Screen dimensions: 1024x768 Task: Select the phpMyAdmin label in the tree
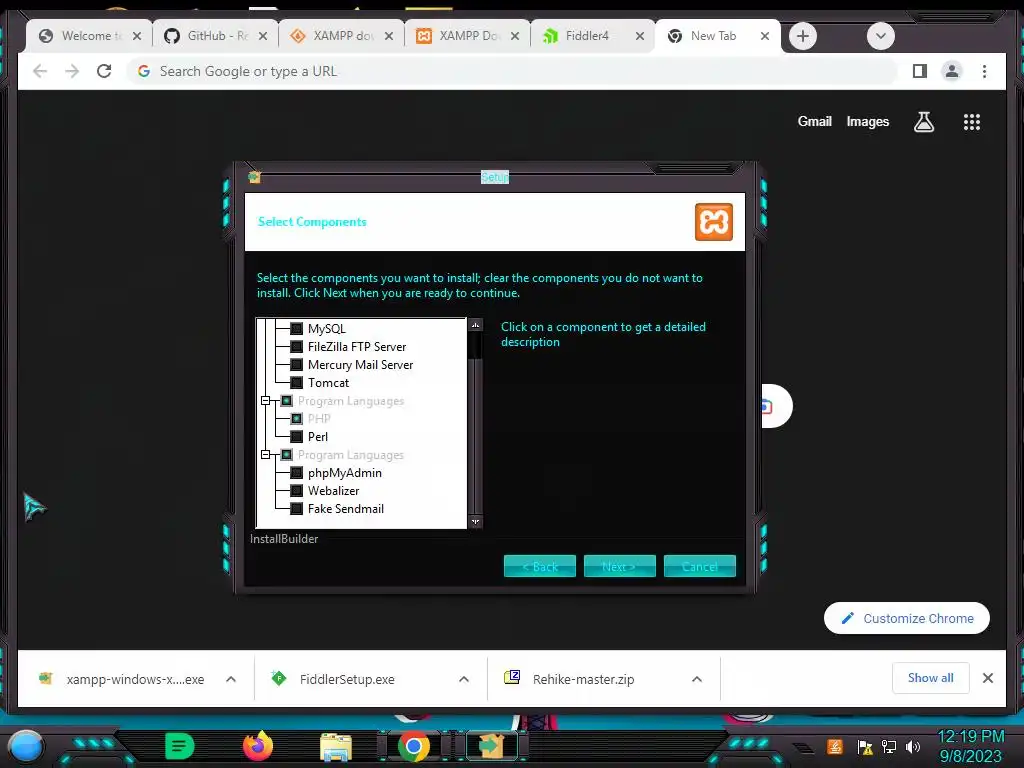point(345,473)
